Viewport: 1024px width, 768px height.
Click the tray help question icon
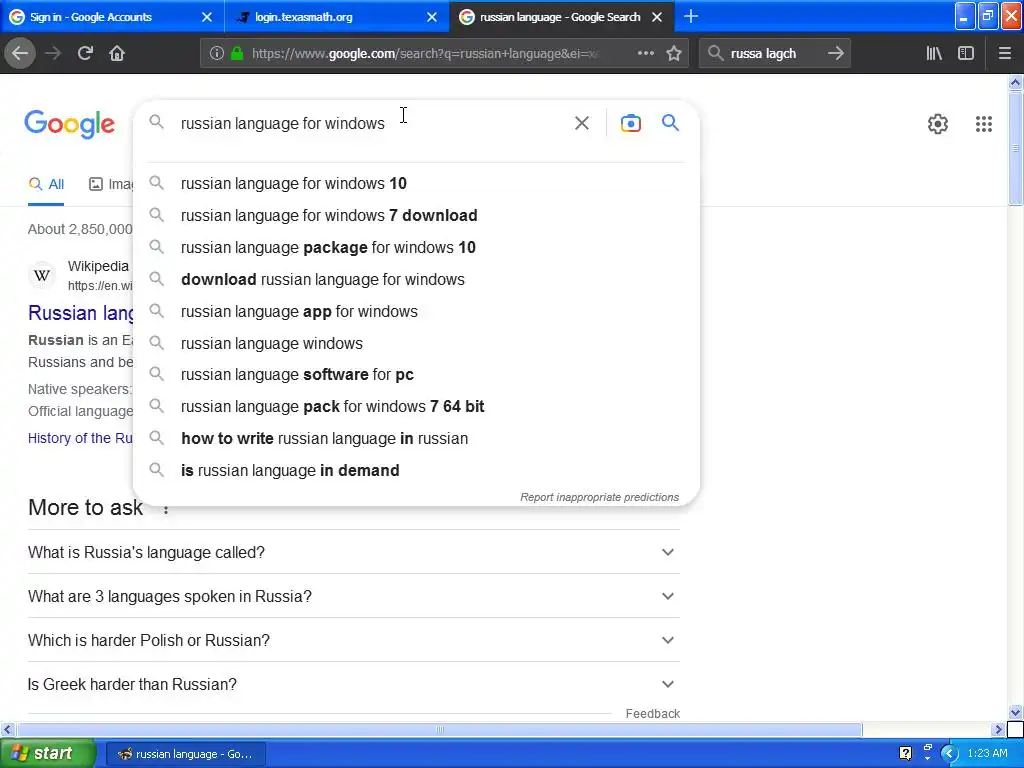905,753
